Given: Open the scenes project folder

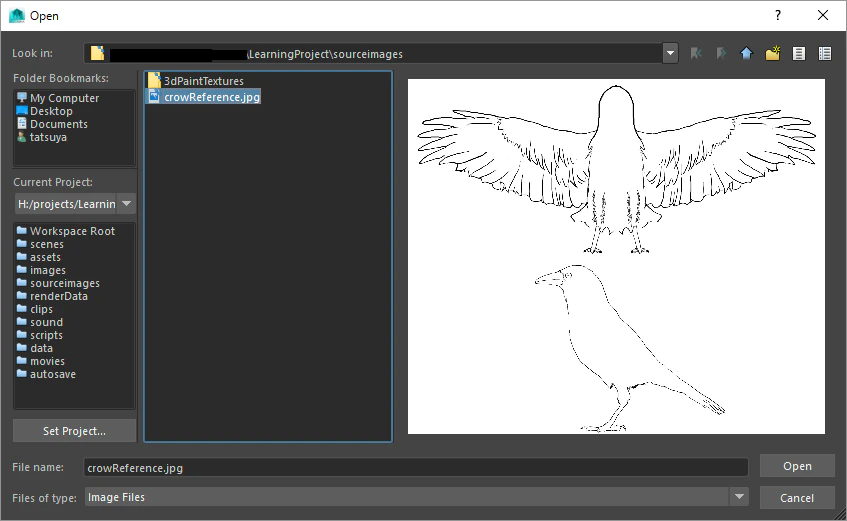Looking at the screenshot, I should (41, 244).
